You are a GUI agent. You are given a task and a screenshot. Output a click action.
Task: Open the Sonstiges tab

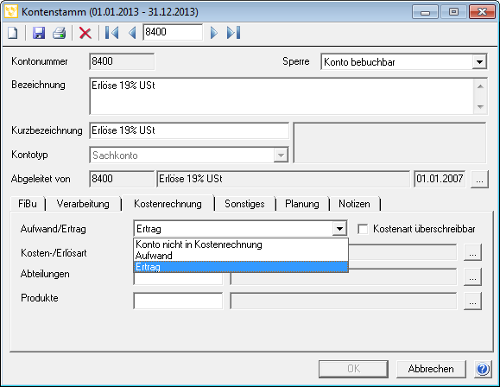pyautogui.click(x=245, y=204)
